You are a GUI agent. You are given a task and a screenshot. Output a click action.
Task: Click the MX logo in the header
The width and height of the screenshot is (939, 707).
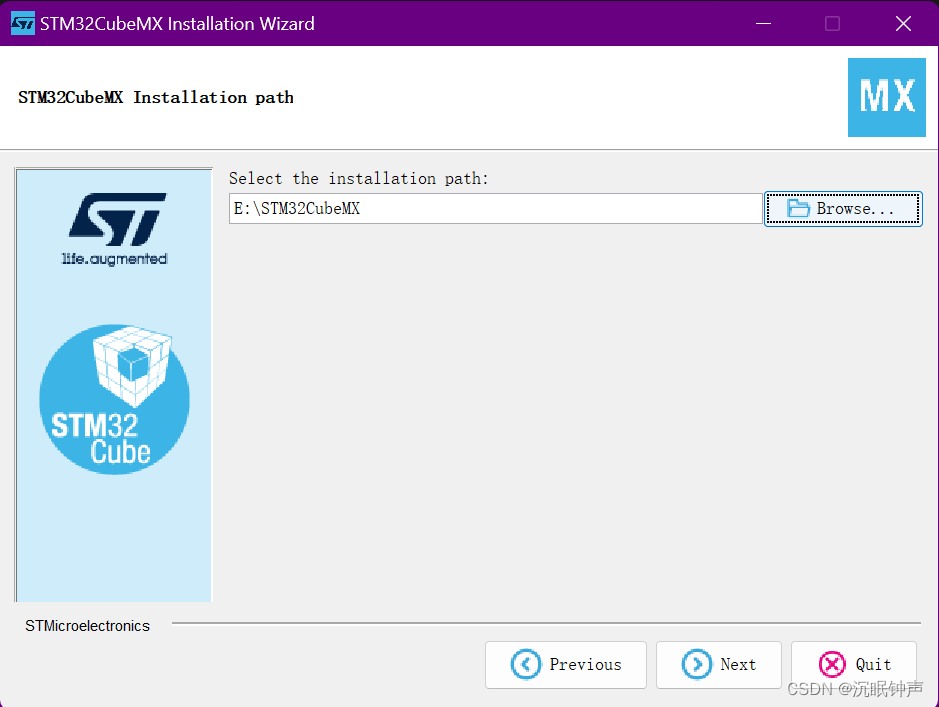887,97
